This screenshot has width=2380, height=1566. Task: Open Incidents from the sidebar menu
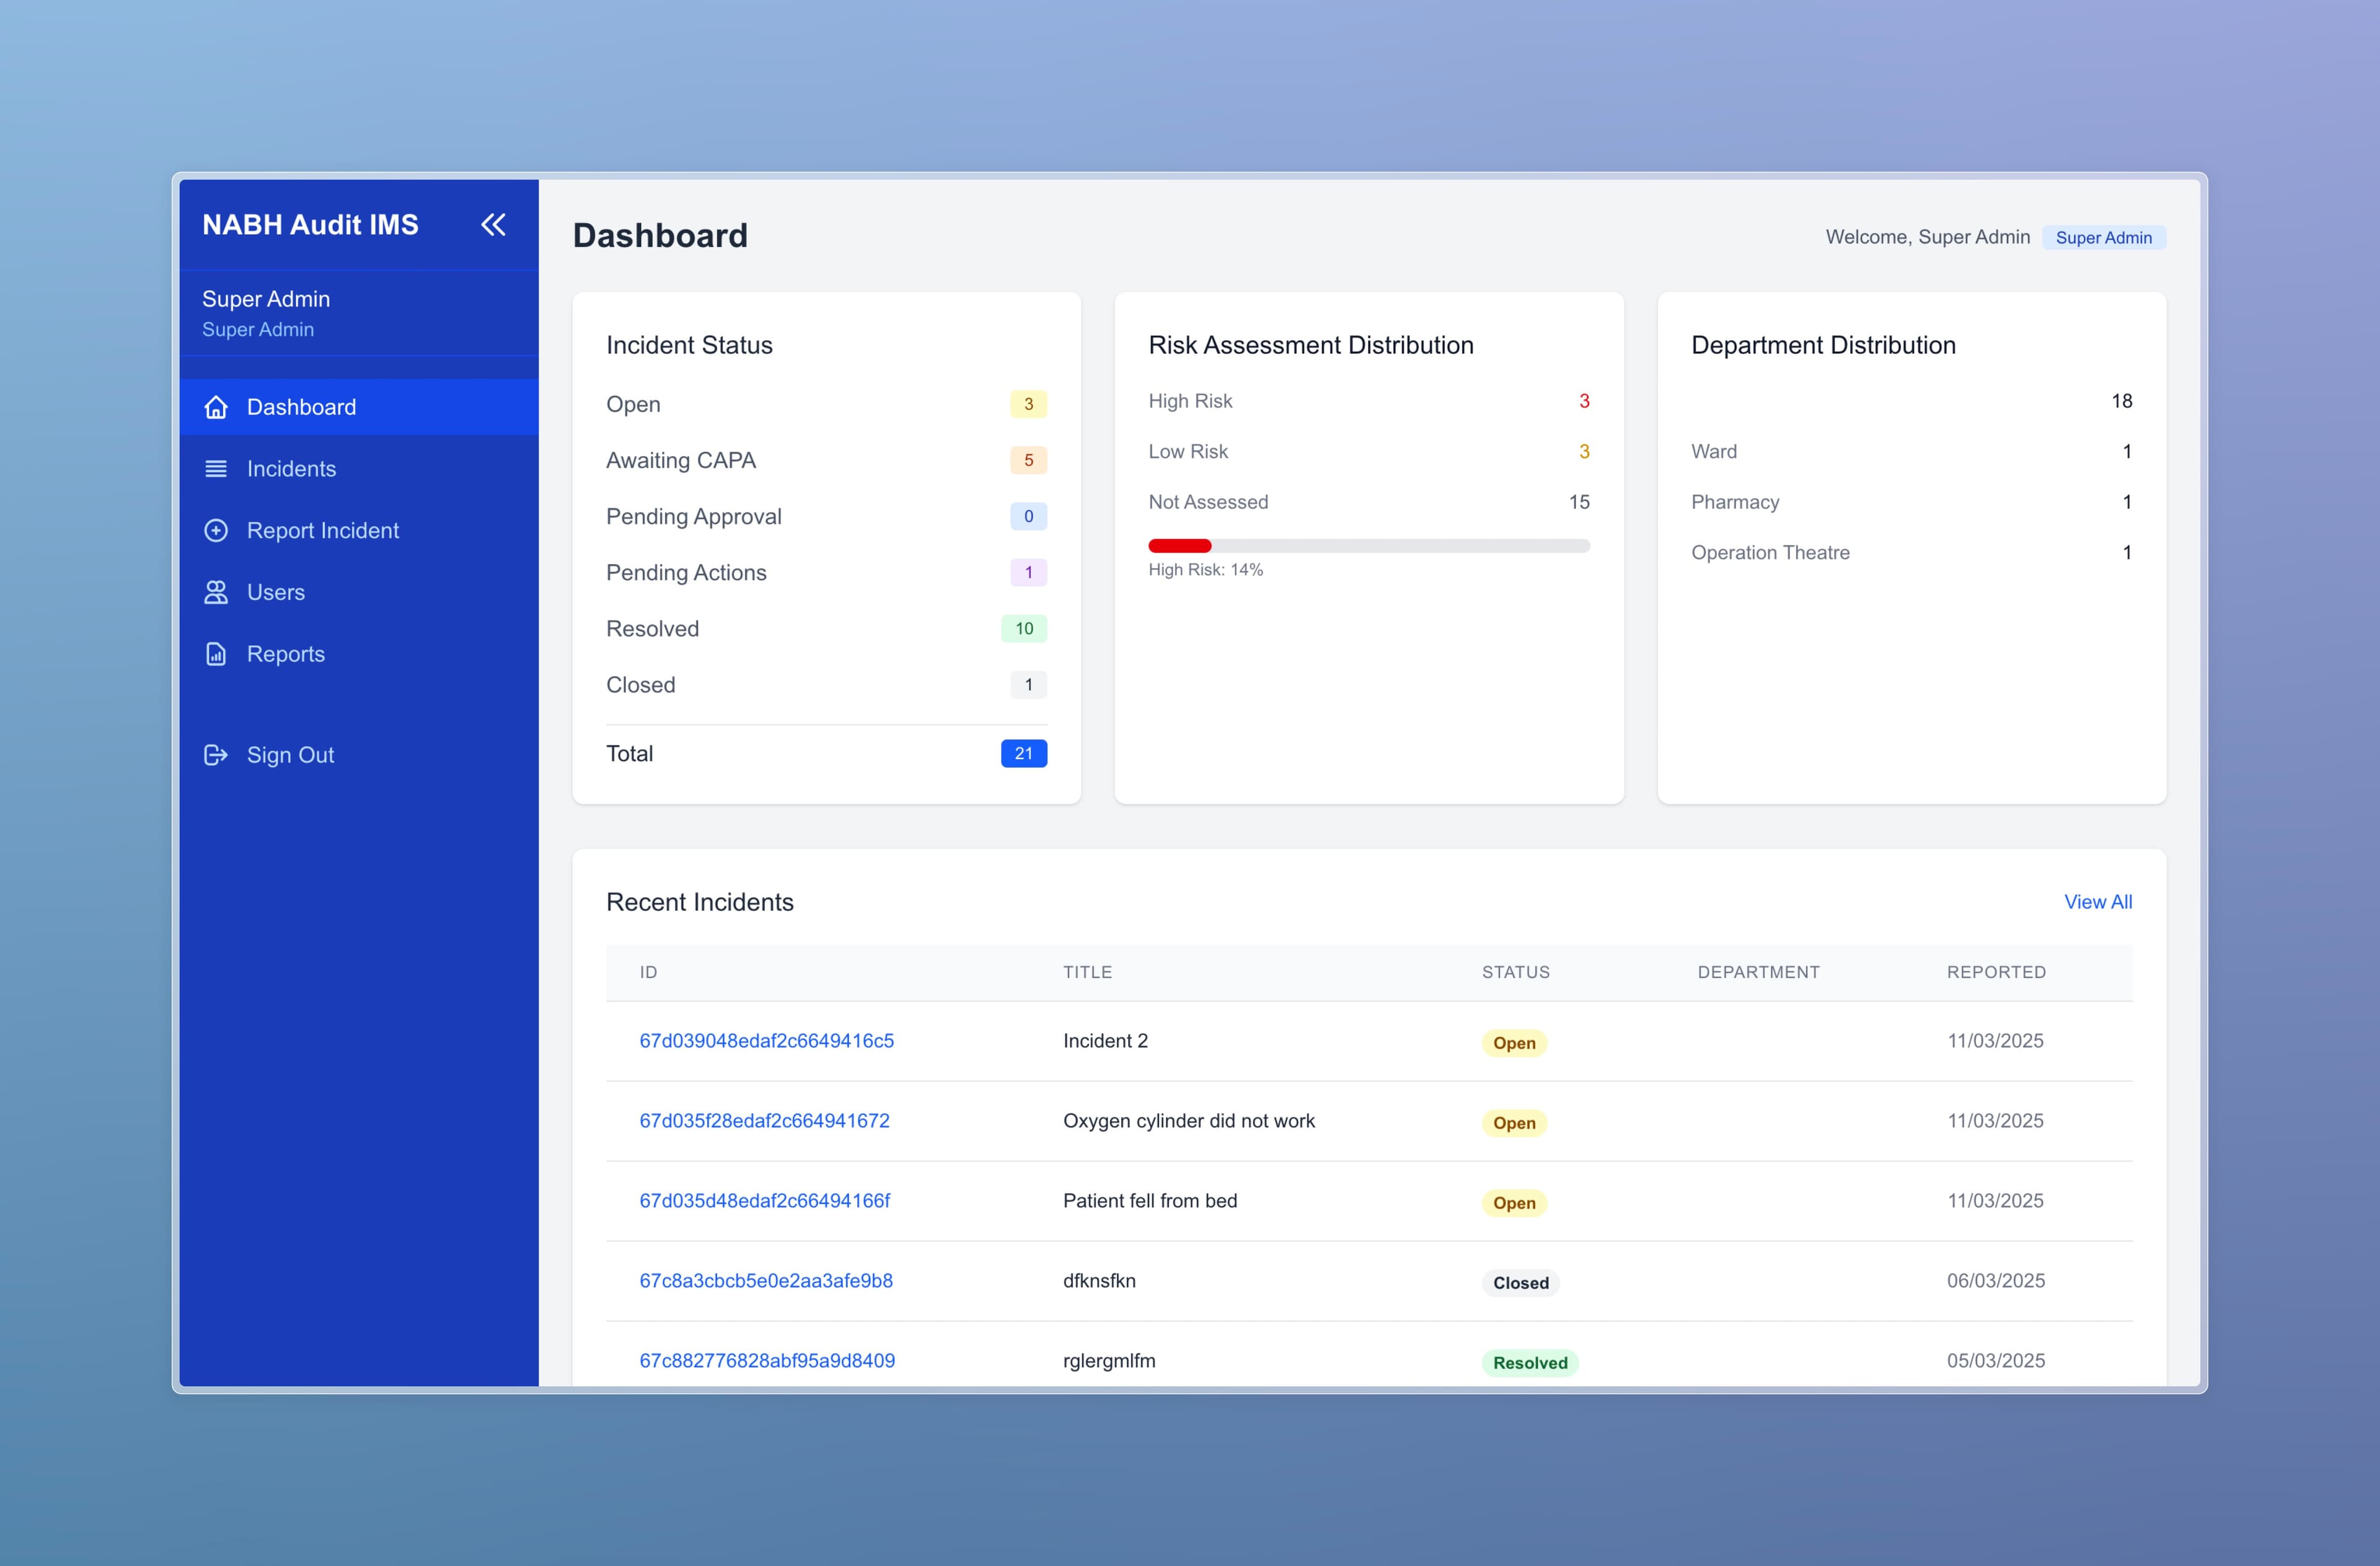tap(291, 469)
